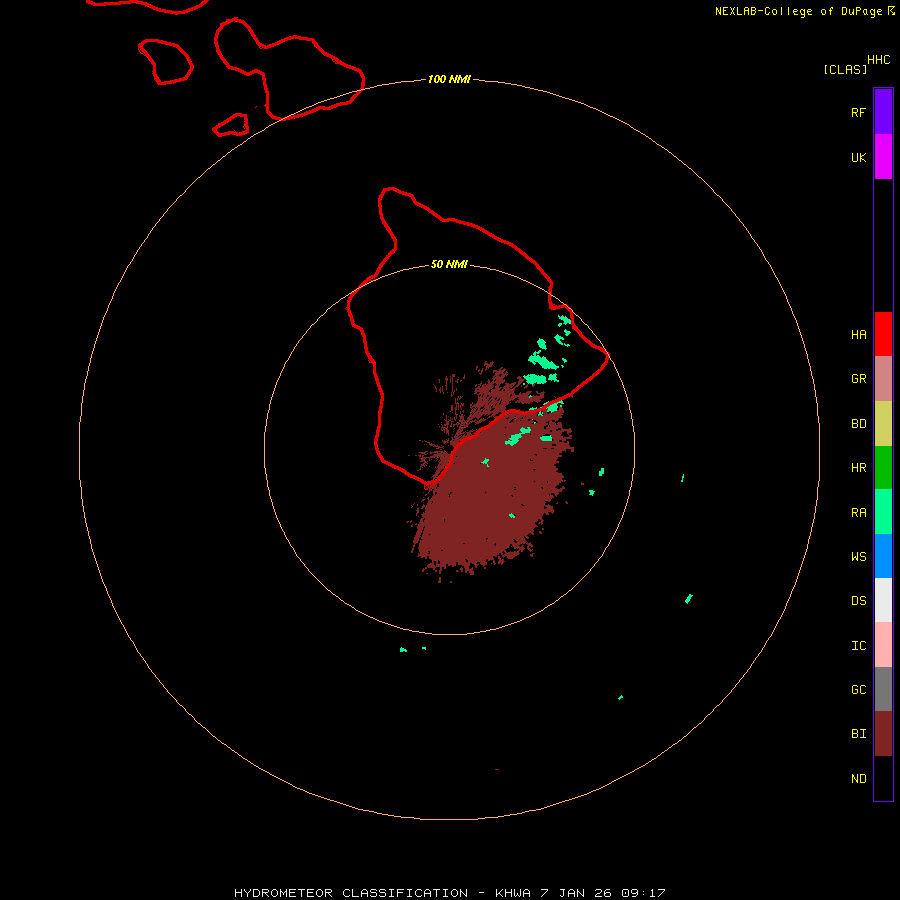Click the RA legend label

pos(858,513)
